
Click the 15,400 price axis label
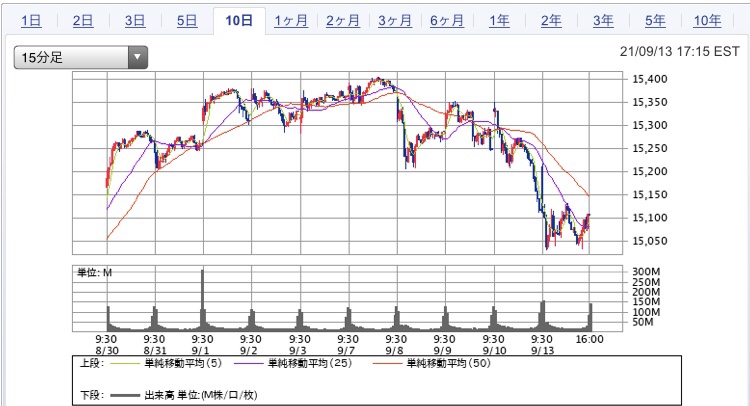coord(650,79)
